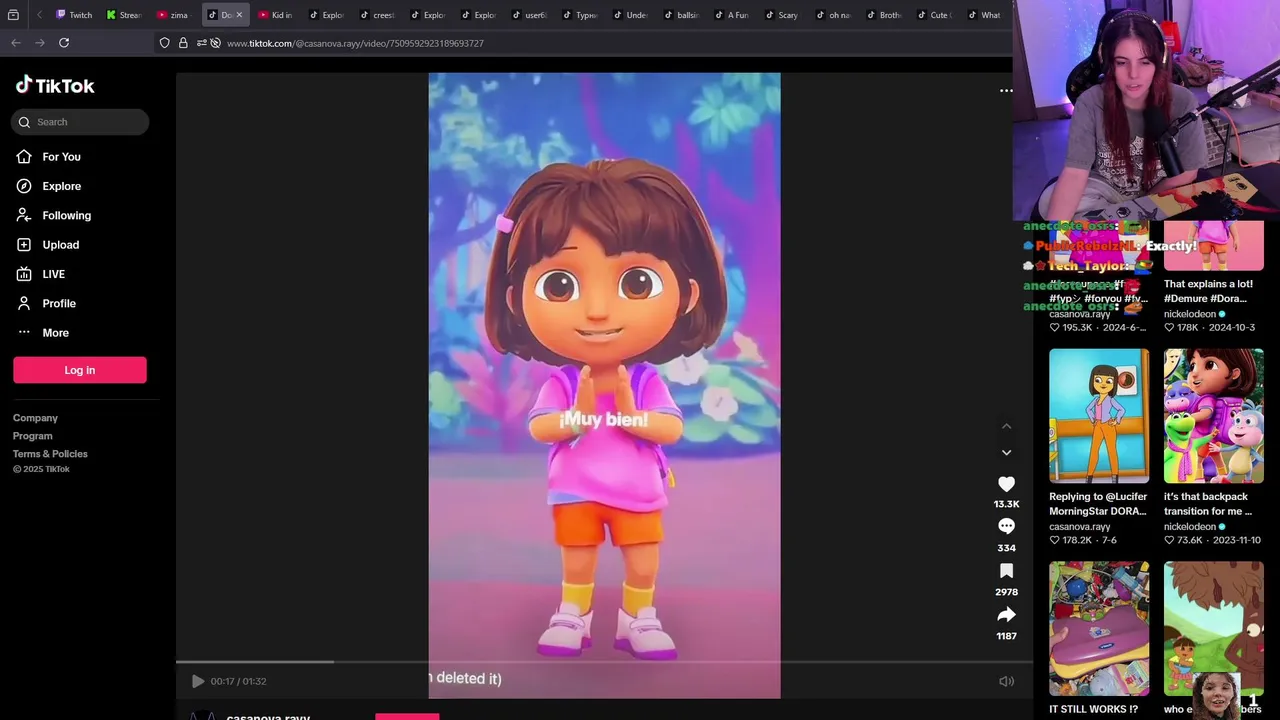This screenshot has width=1280, height=720.
Task: Close the current Dora TikTok tab
Action: point(239,15)
